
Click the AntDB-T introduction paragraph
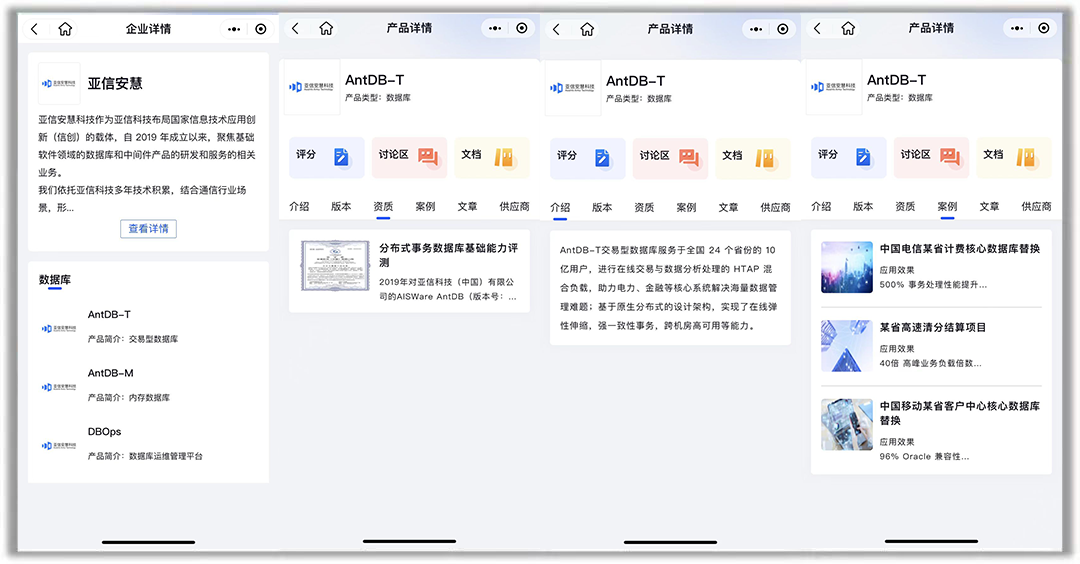668,288
